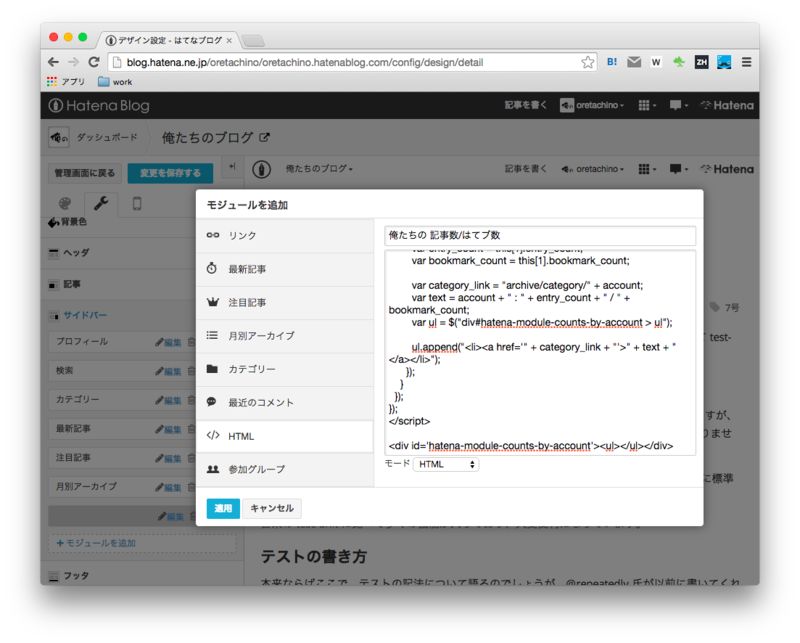
Task: Choose the 参加グループ module
Action: (285, 469)
